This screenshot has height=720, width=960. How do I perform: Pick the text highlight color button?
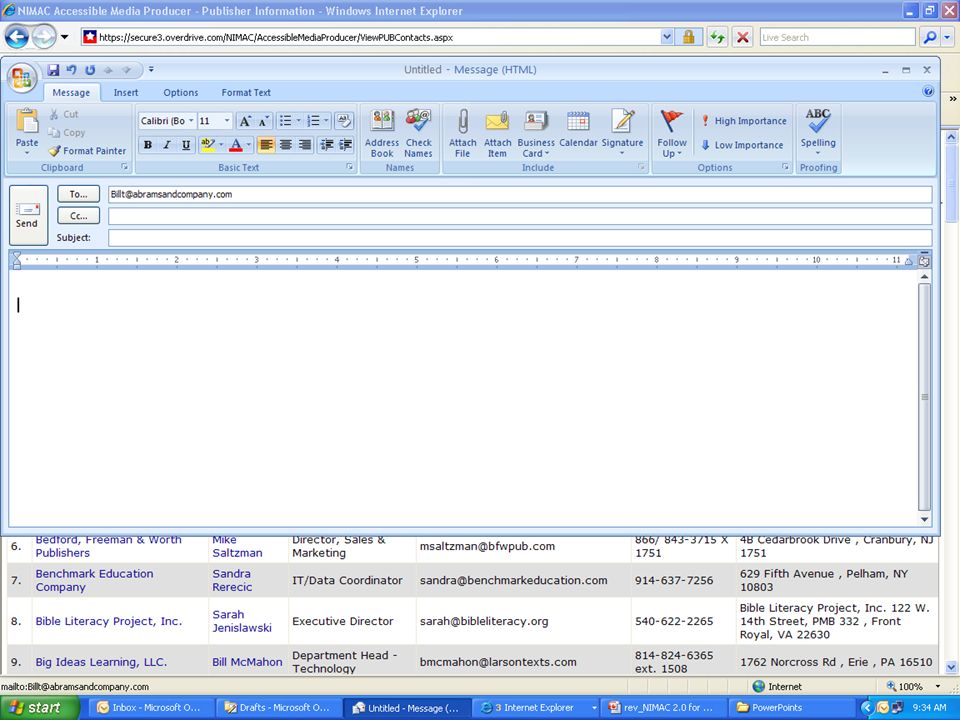click(x=208, y=144)
